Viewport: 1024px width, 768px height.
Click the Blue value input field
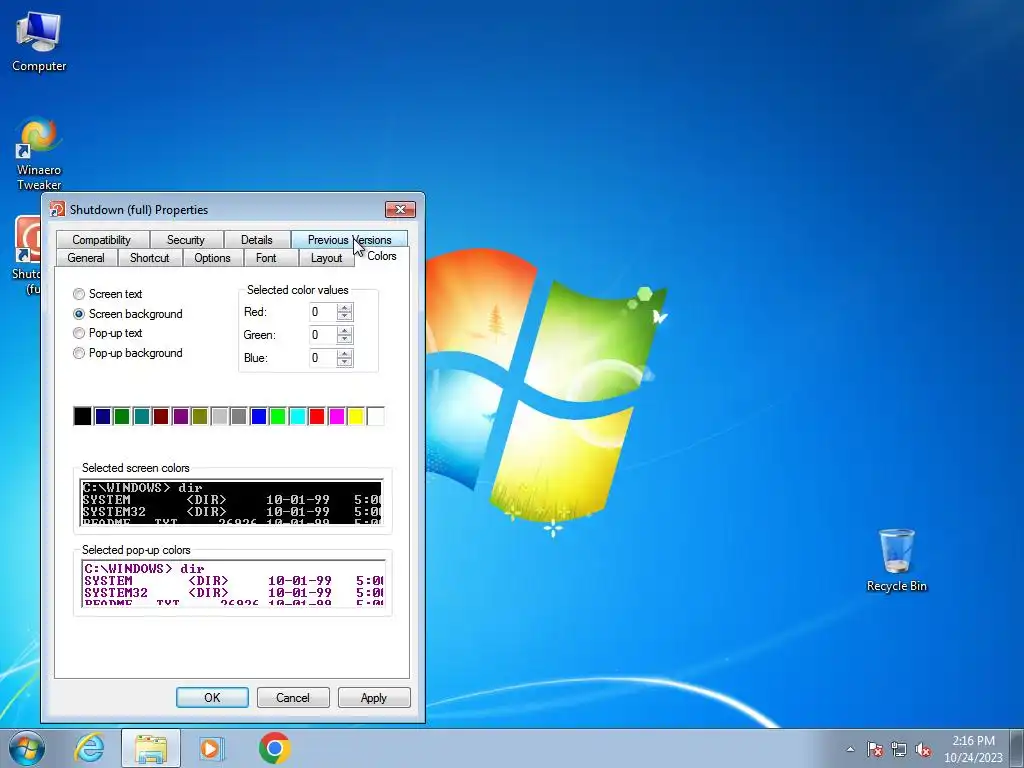(323, 358)
